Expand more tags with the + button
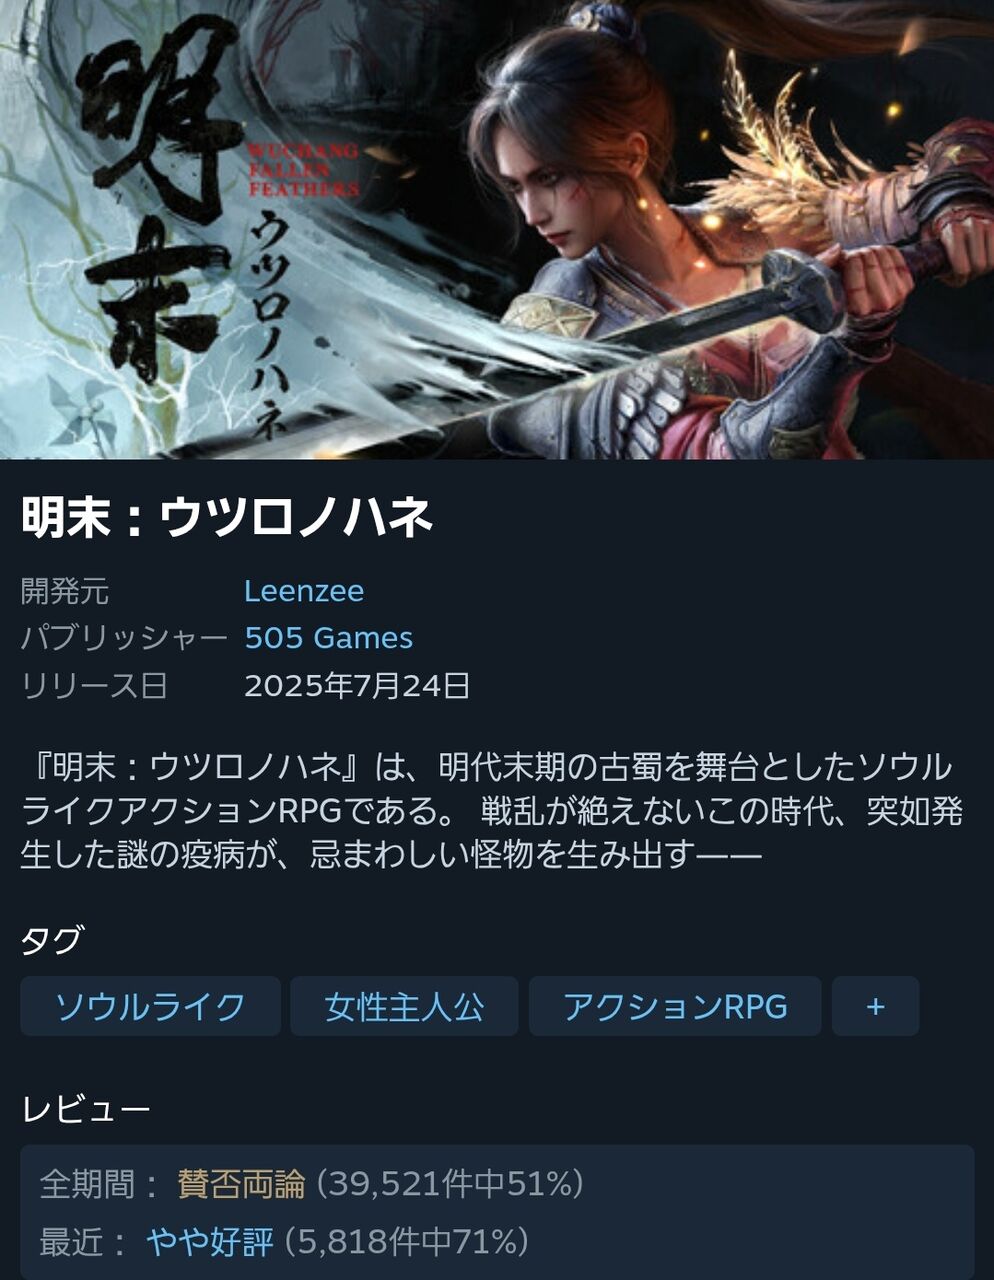Screen dimensions: 994x1280 coord(875,1006)
